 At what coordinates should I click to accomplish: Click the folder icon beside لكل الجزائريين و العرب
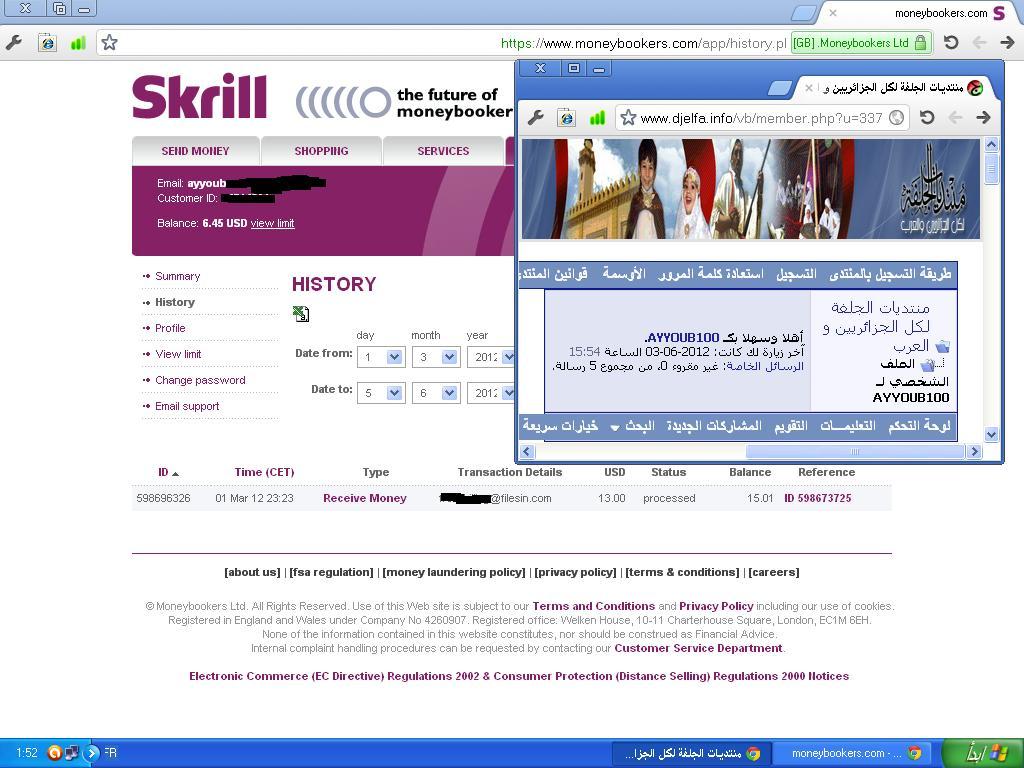pyautogui.click(x=942, y=346)
